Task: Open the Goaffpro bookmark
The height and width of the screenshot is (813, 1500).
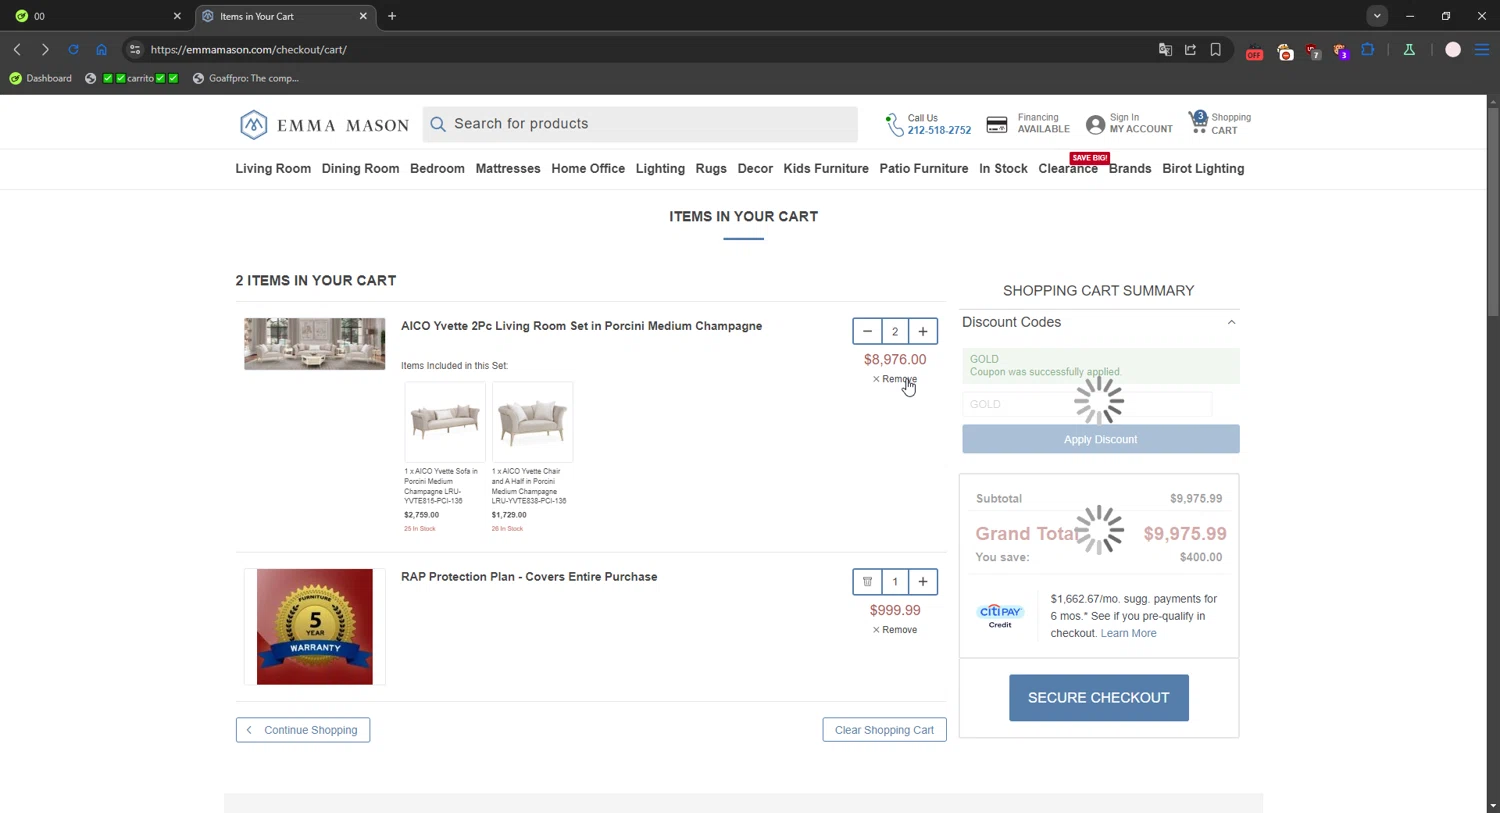Action: click(246, 78)
